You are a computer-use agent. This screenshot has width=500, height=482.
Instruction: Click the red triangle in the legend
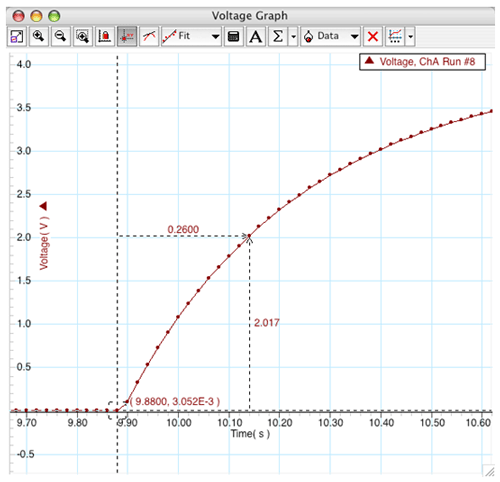coord(369,61)
